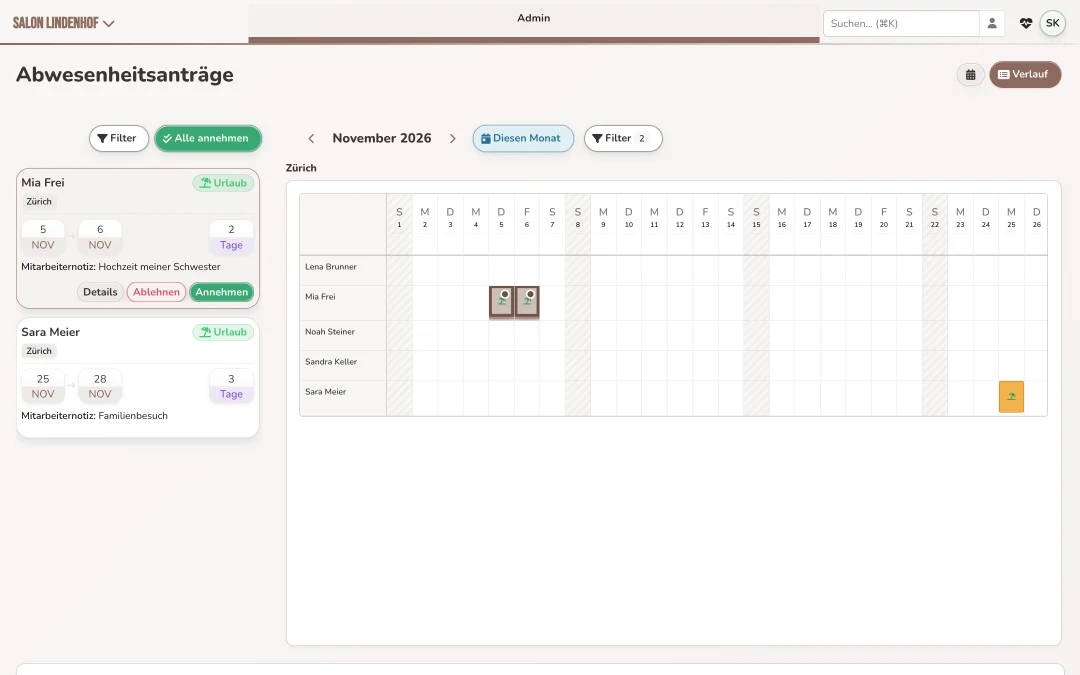The height and width of the screenshot is (675, 1080).
Task: Click Mia Frei row name in calendar
Action: pyautogui.click(x=320, y=297)
